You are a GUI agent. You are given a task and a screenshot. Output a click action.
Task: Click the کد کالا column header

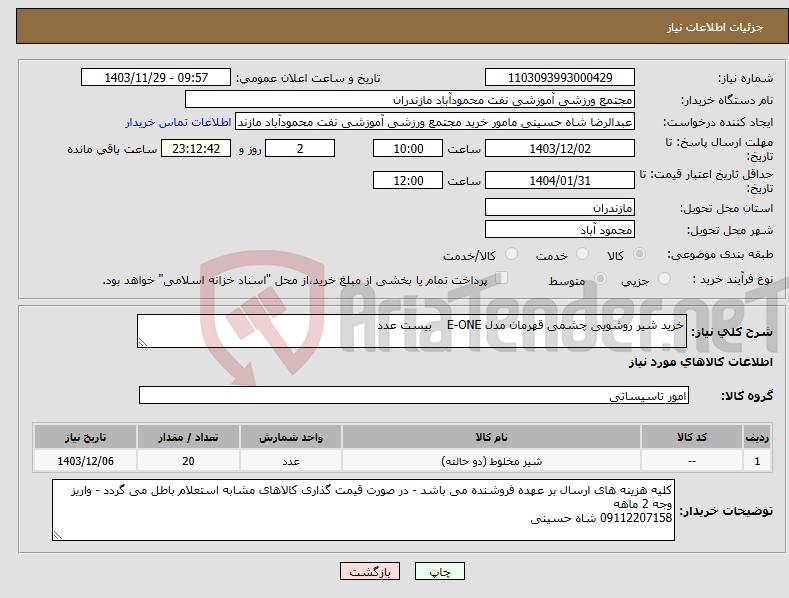(692, 437)
